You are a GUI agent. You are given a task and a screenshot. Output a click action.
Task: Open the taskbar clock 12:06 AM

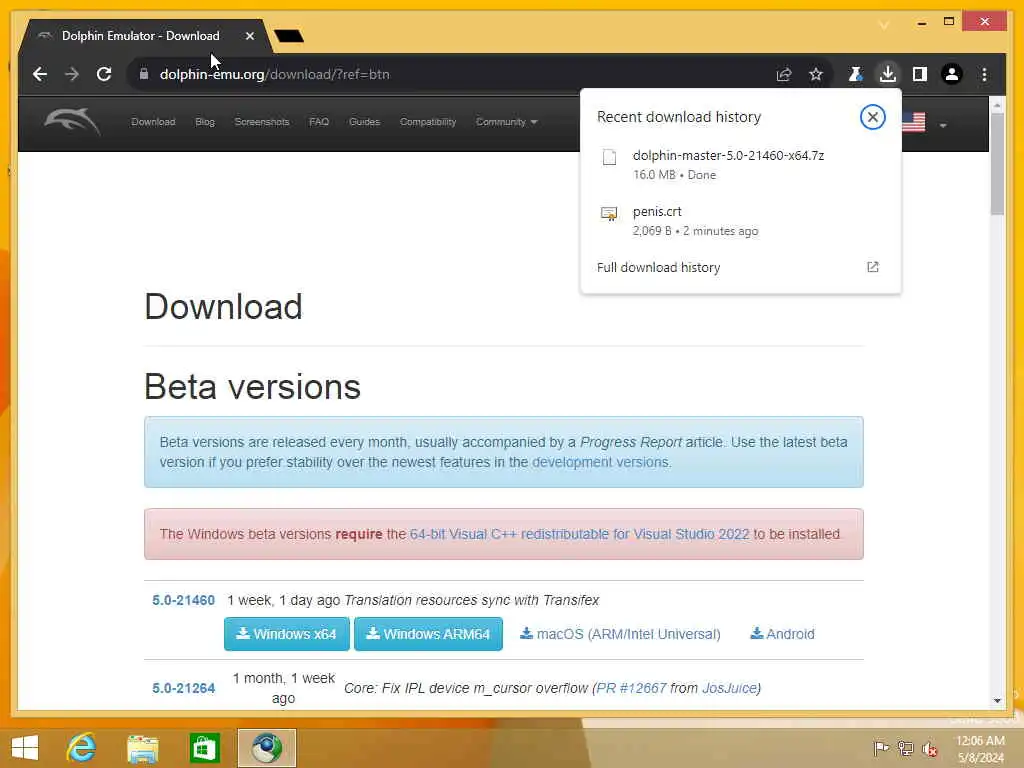pos(980,749)
